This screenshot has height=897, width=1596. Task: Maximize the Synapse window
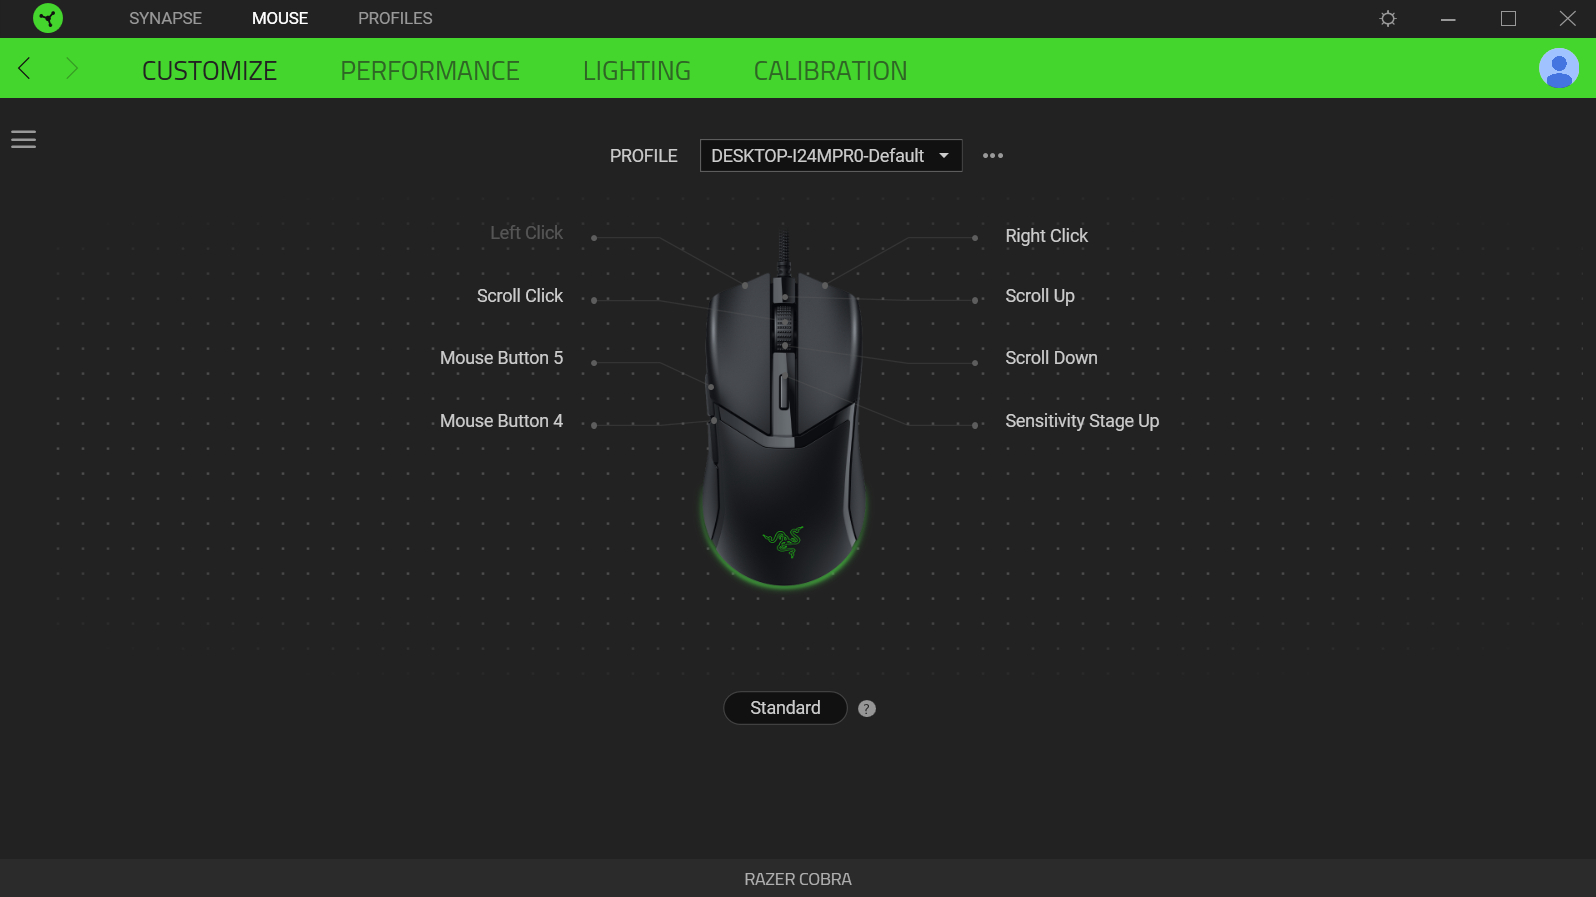pos(1508,18)
